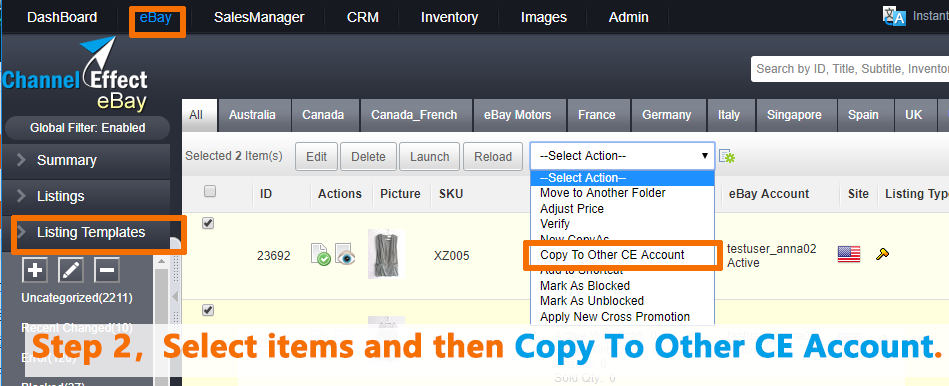949x386 pixels.
Task: Open the translate icon in top bar
Action: (894, 16)
